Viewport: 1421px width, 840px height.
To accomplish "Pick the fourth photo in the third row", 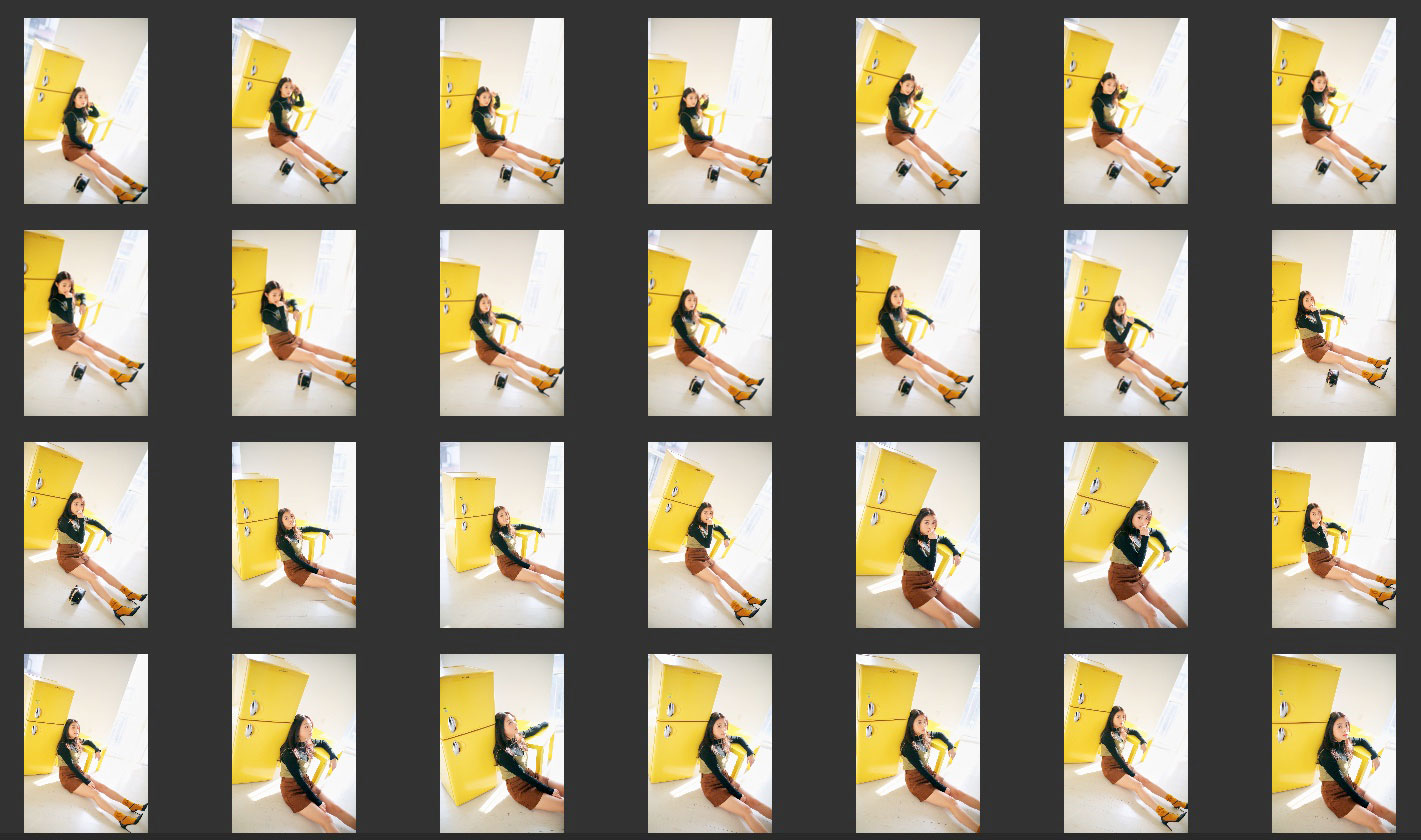I will pyautogui.click(x=710, y=535).
